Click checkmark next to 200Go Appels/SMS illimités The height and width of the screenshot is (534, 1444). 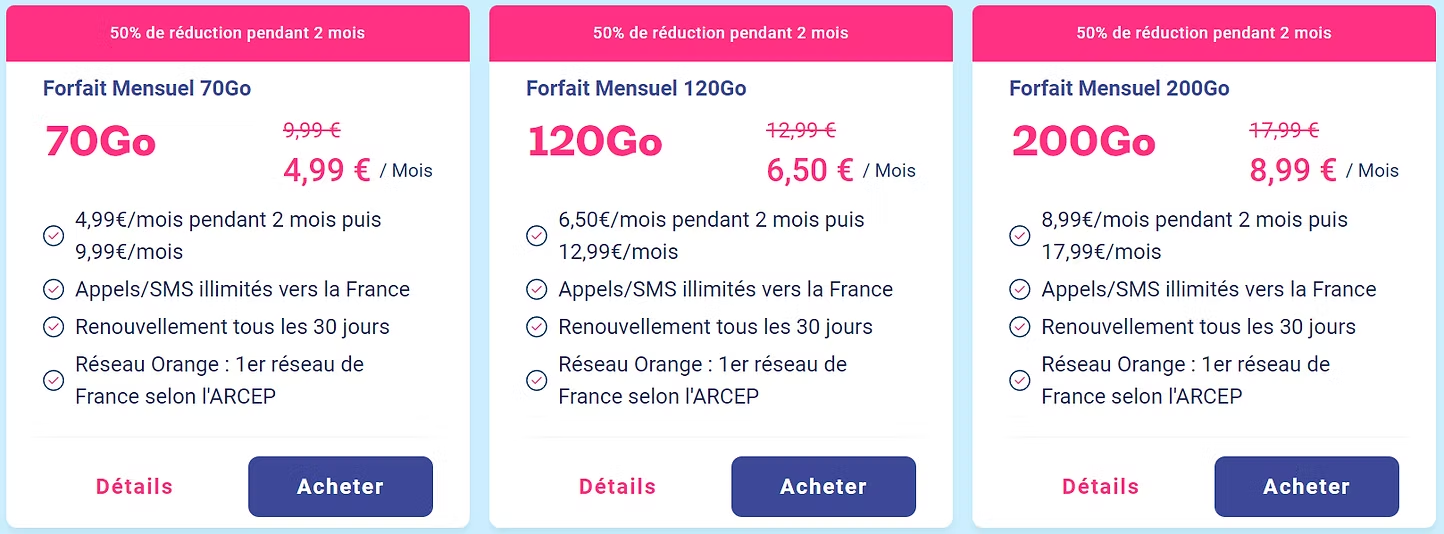click(x=1020, y=290)
